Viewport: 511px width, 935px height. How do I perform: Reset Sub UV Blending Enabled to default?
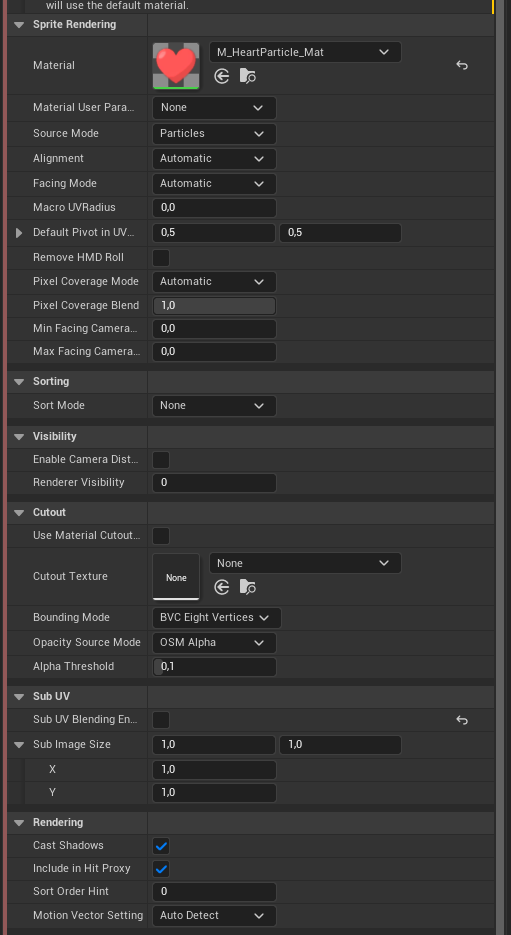coord(462,720)
